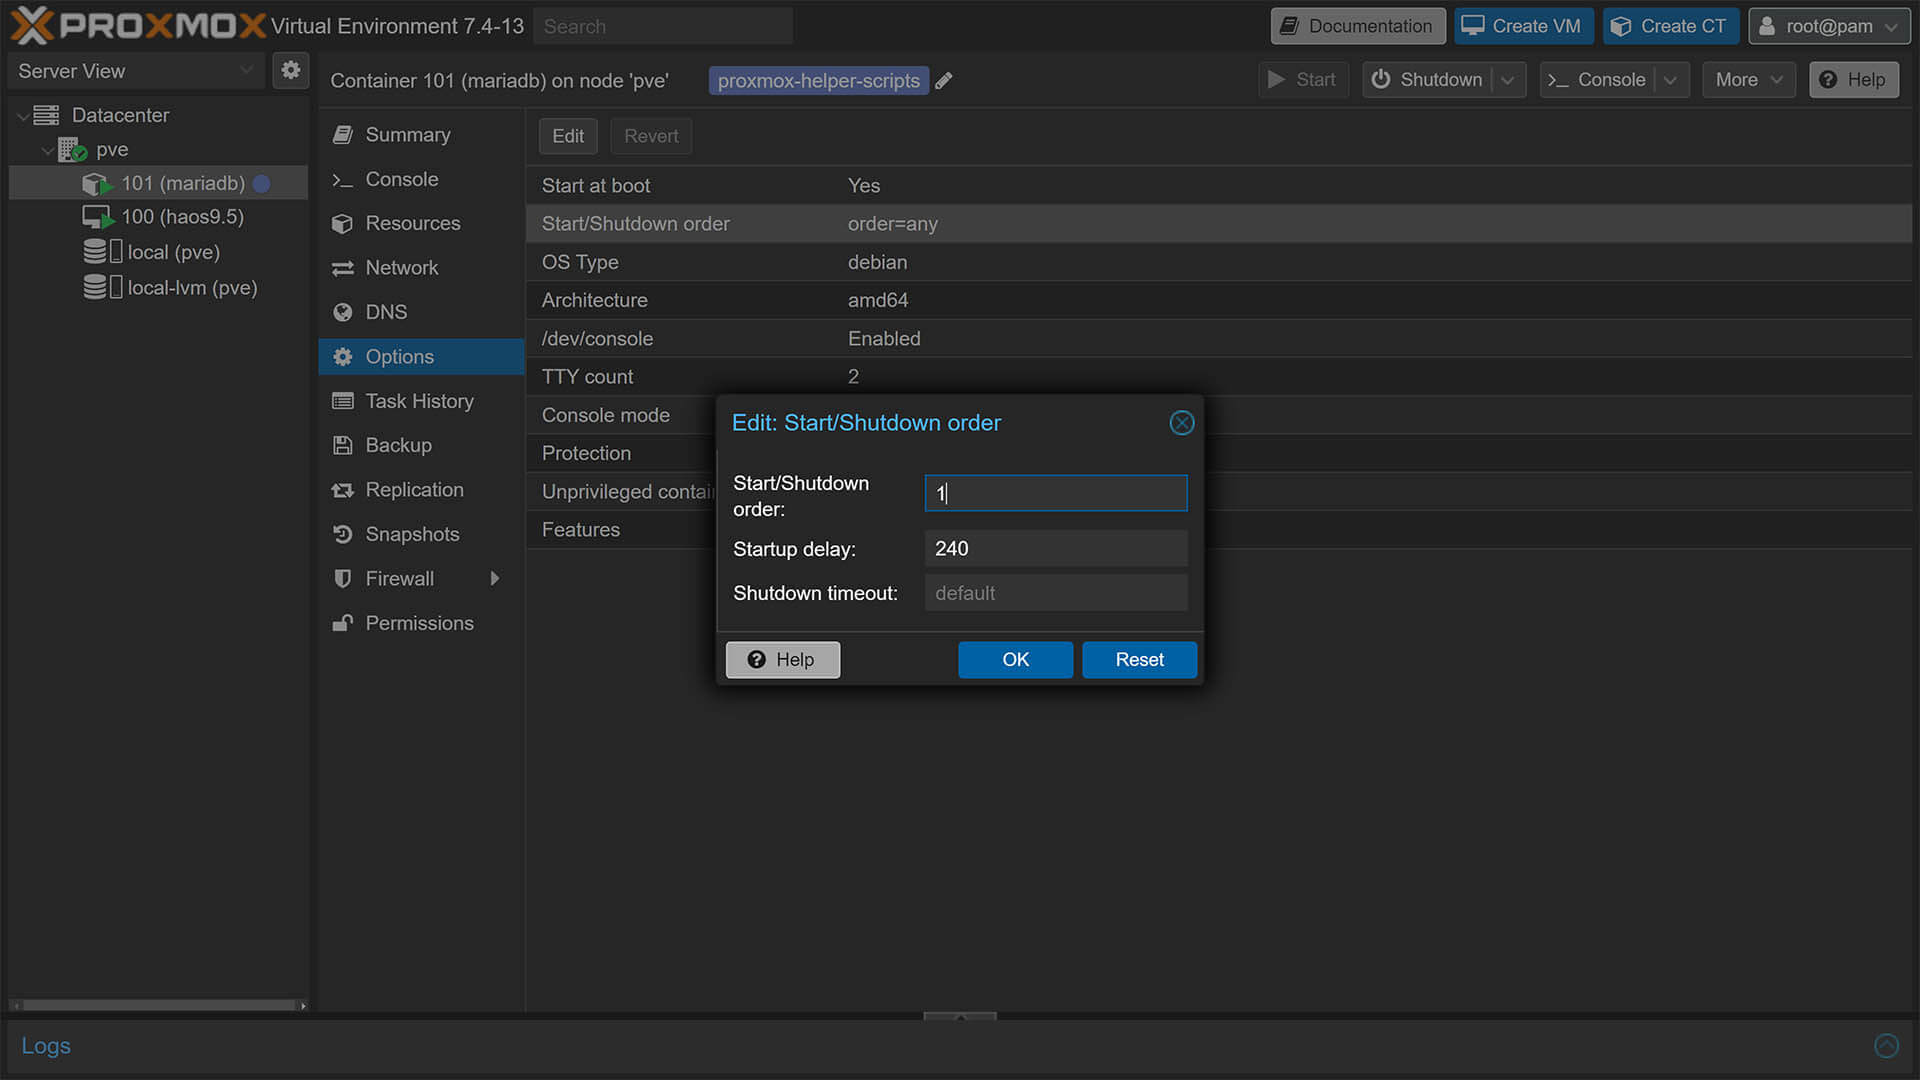Expand the Firewall section
This screenshot has height=1080, width=1920.
coord(495,578)
